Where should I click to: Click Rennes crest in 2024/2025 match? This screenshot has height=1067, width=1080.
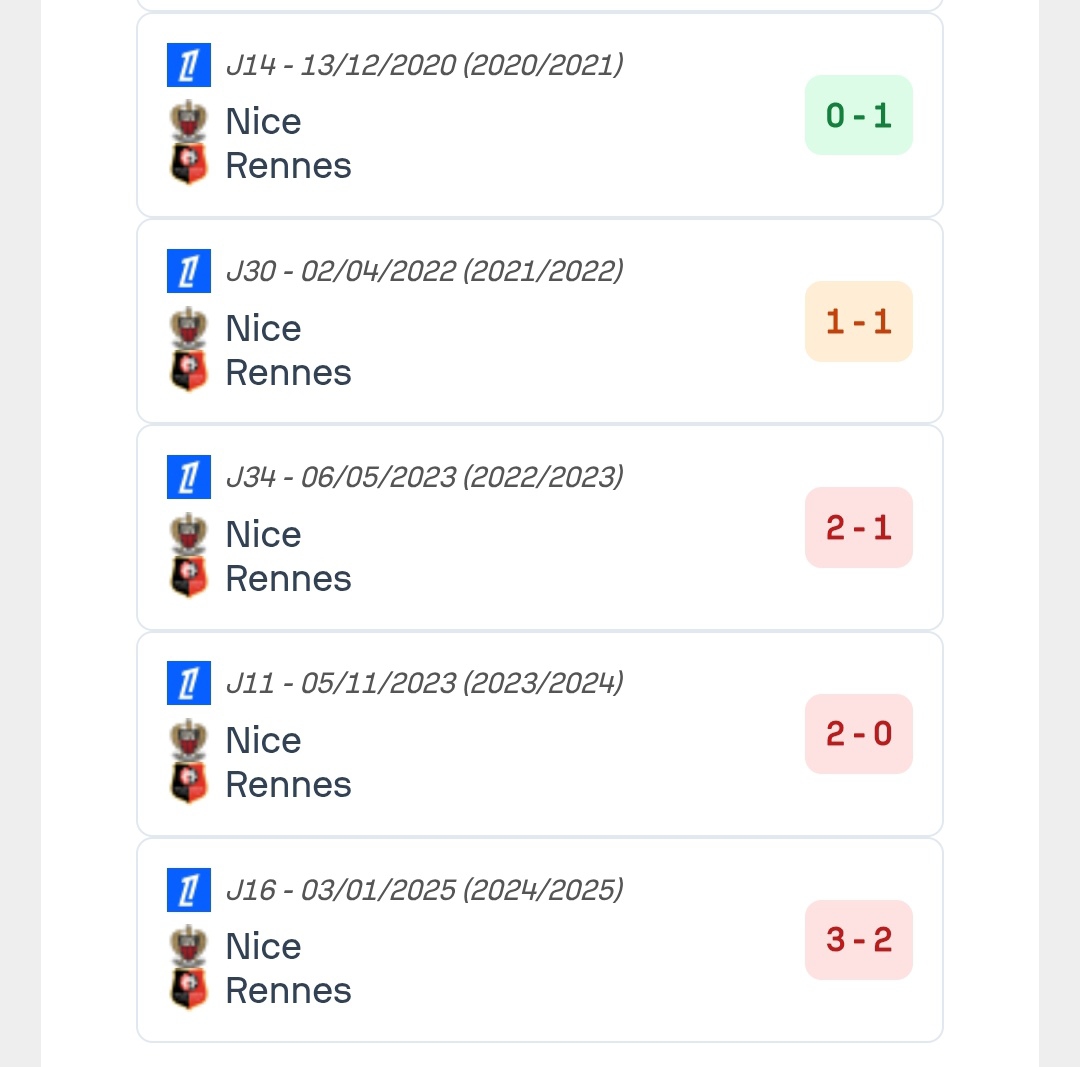pos(188,990)
